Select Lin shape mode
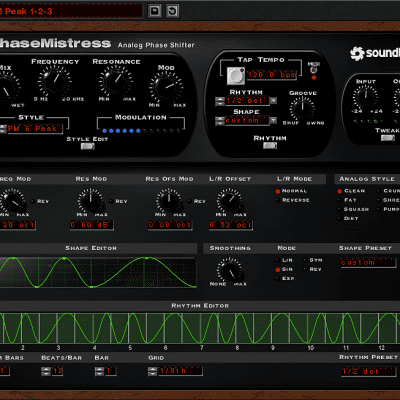This screenshot has width=400, height=400. [278, 260]
